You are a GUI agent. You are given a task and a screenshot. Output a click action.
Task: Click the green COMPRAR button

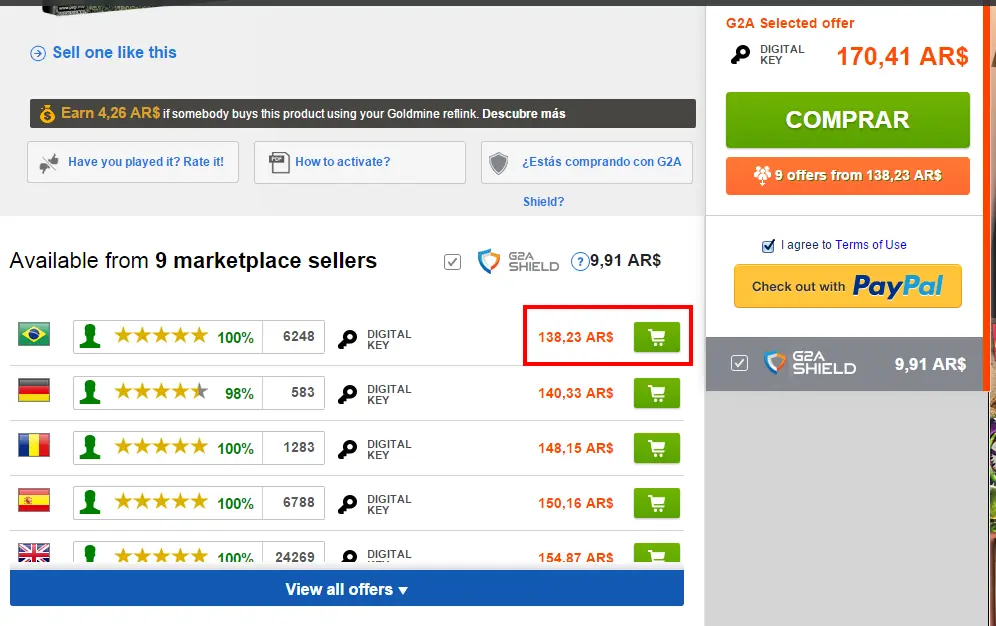pyautogui.click(x=847, y=120)
